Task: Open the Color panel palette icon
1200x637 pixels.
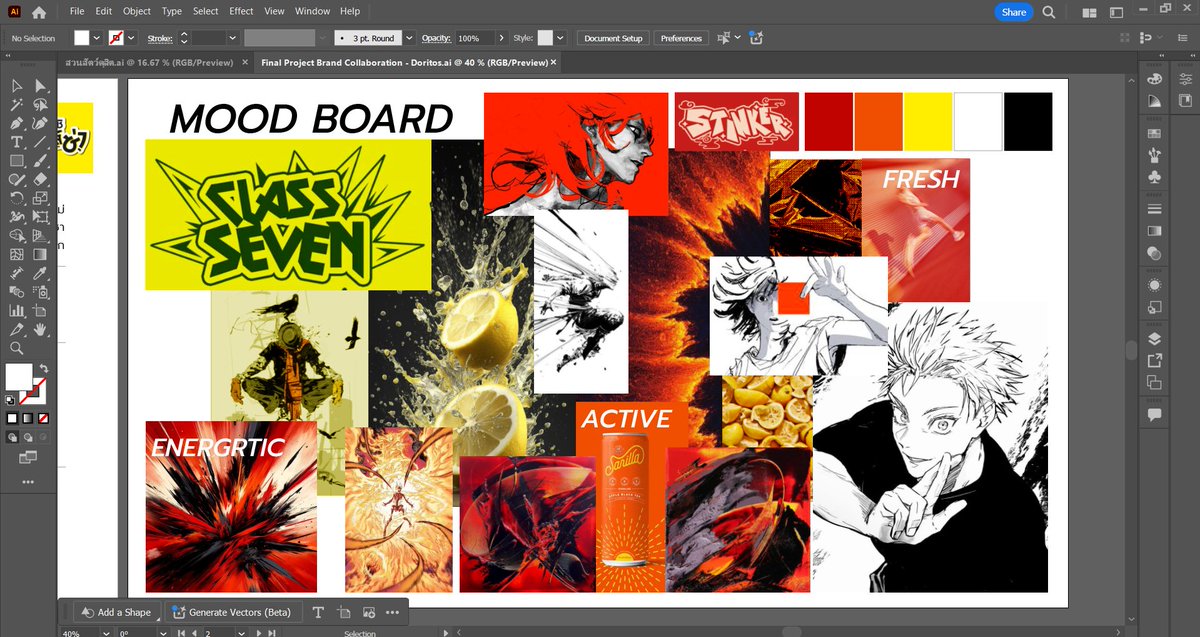Action: [x=1155, y=79]
